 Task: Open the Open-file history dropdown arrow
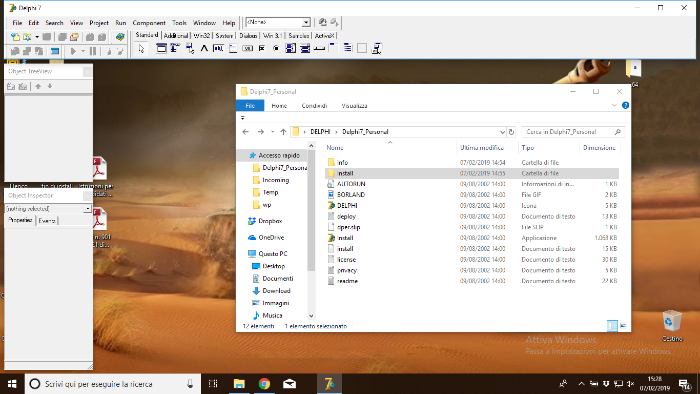(37, 37)
